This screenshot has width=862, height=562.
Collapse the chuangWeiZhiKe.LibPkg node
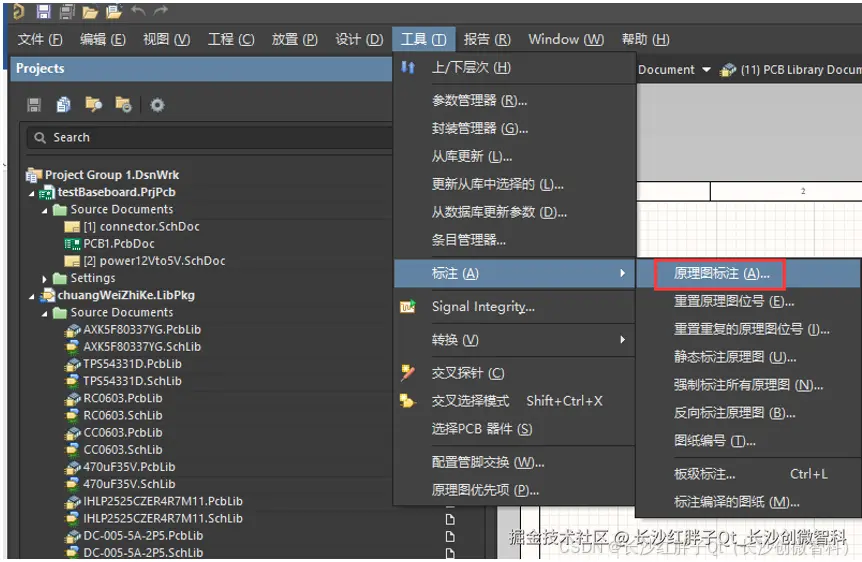(x=32, y=296)
